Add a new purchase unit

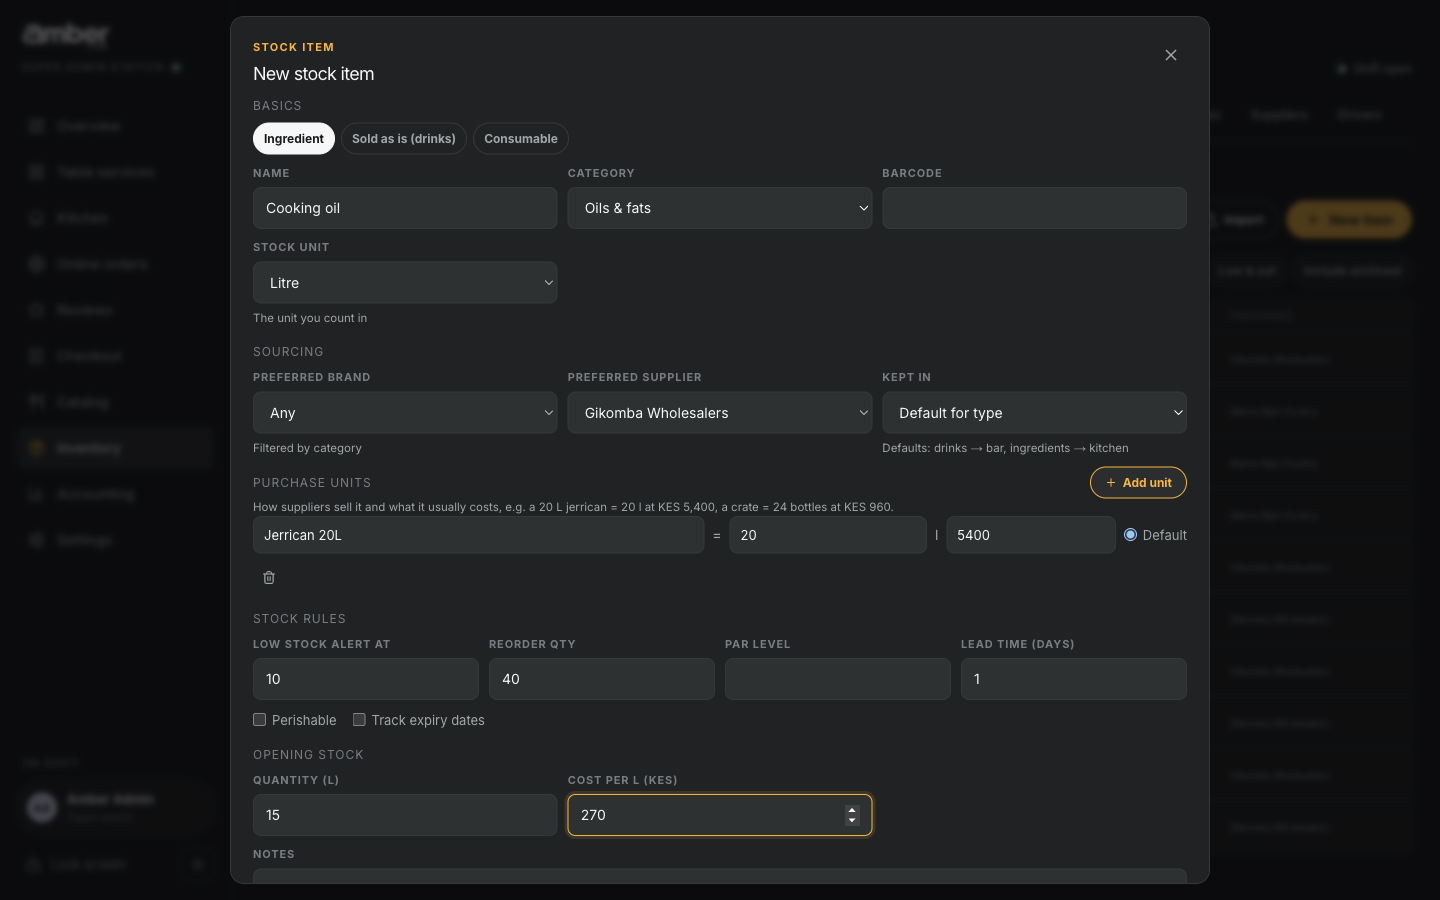point(1138,483)
